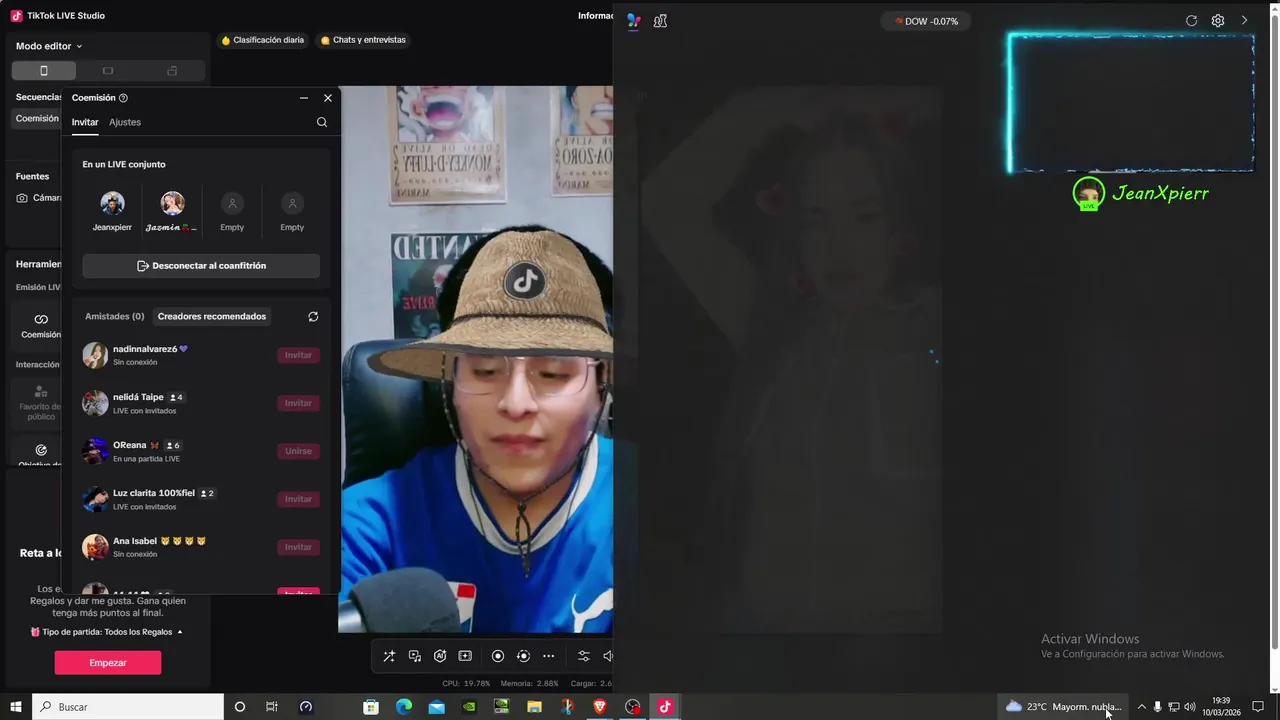Screen dimensions: 1280x720
Task: Search co-hosts with the magnifier icon
Action: pos(322,122)
